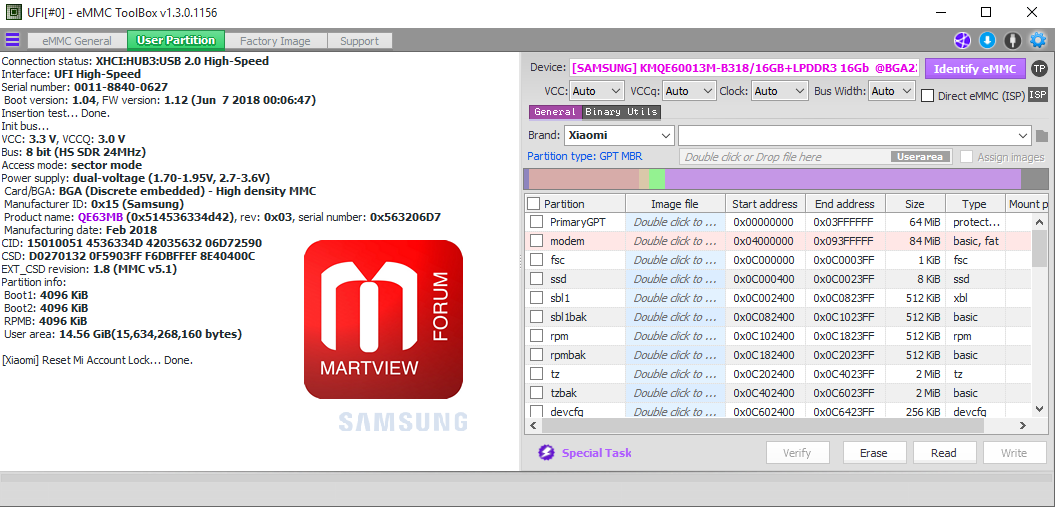Check the ssd partition checkbox
The height and width of the screenshot is (507, 1055).
(x=536, y=278)
